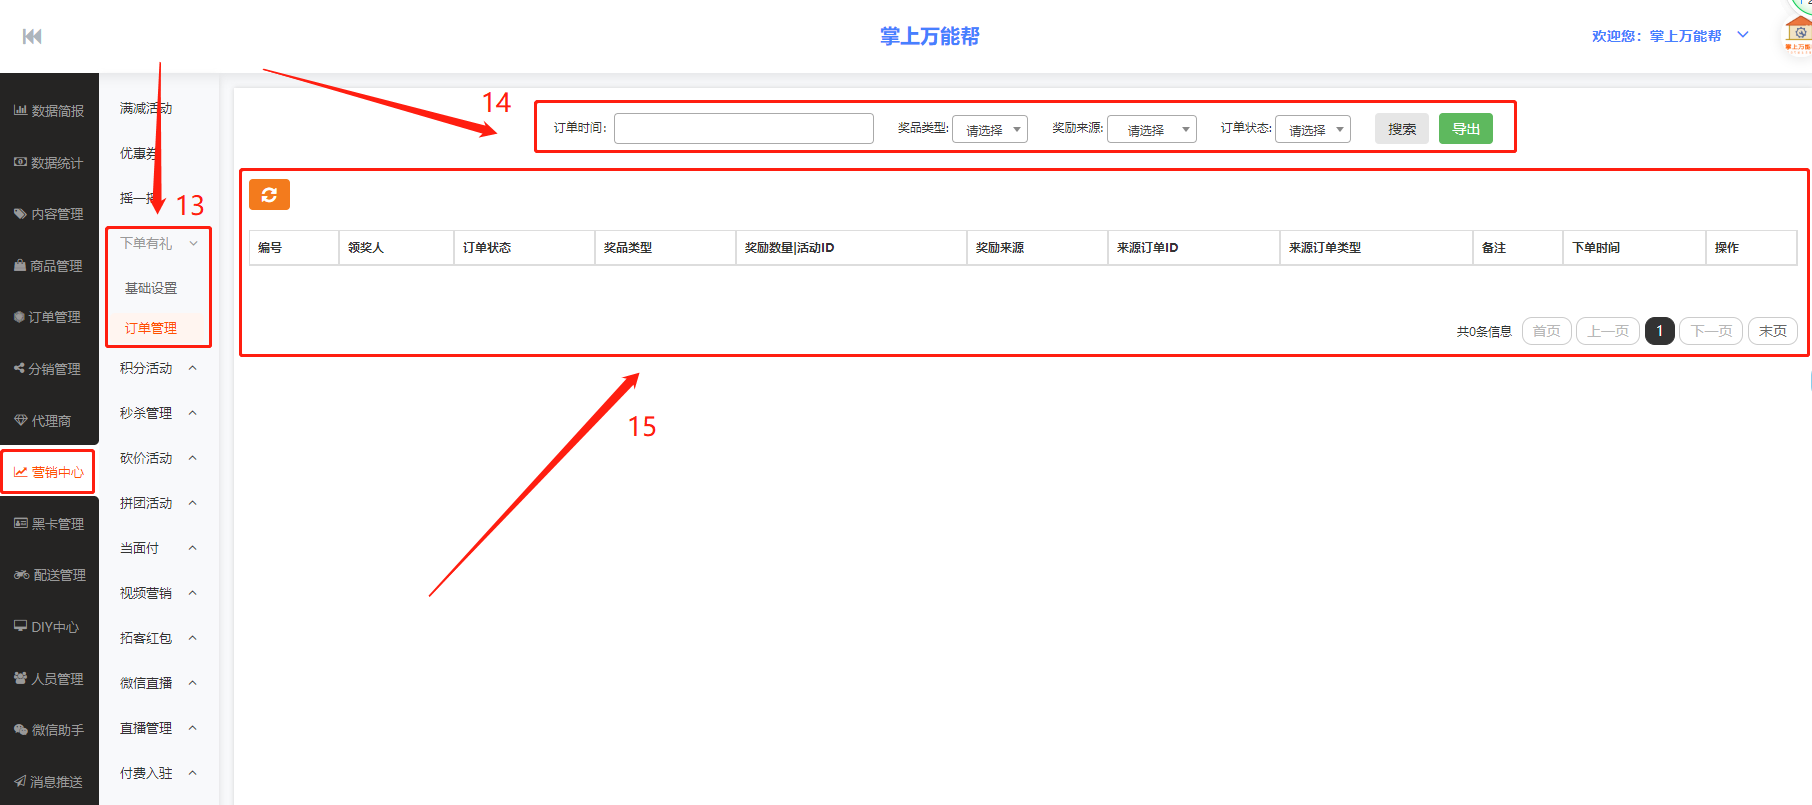The width and height of the screenshot is (1812, 805).
Task: Collapse the 下单有礼 menu group
Action: pyautogui.click(x=158, y=243)
